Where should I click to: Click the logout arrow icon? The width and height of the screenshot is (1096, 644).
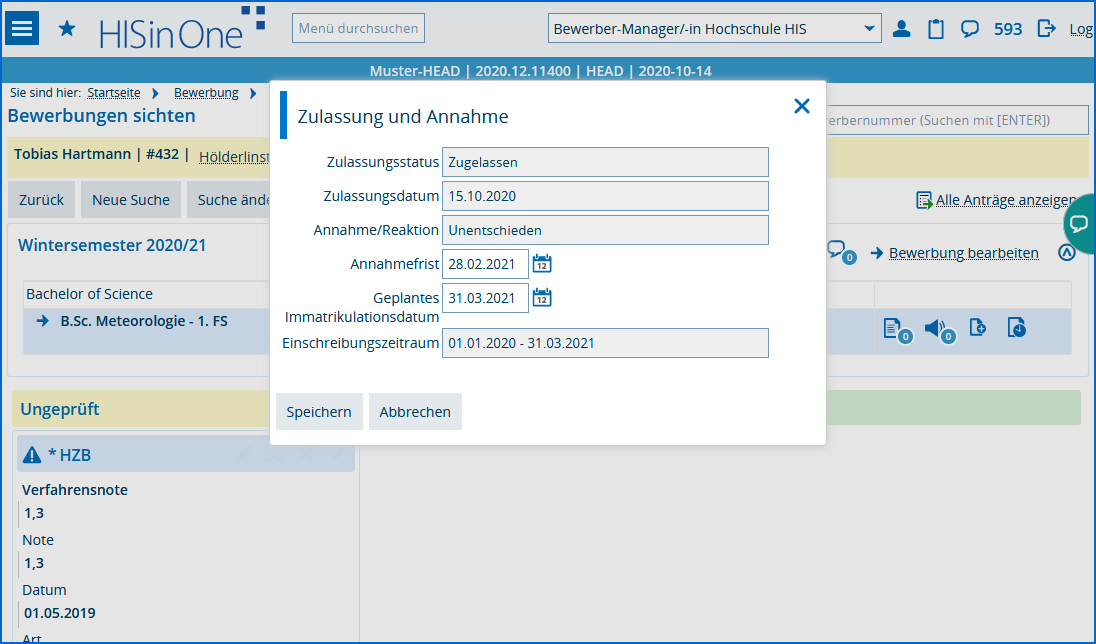point(1046,29)
